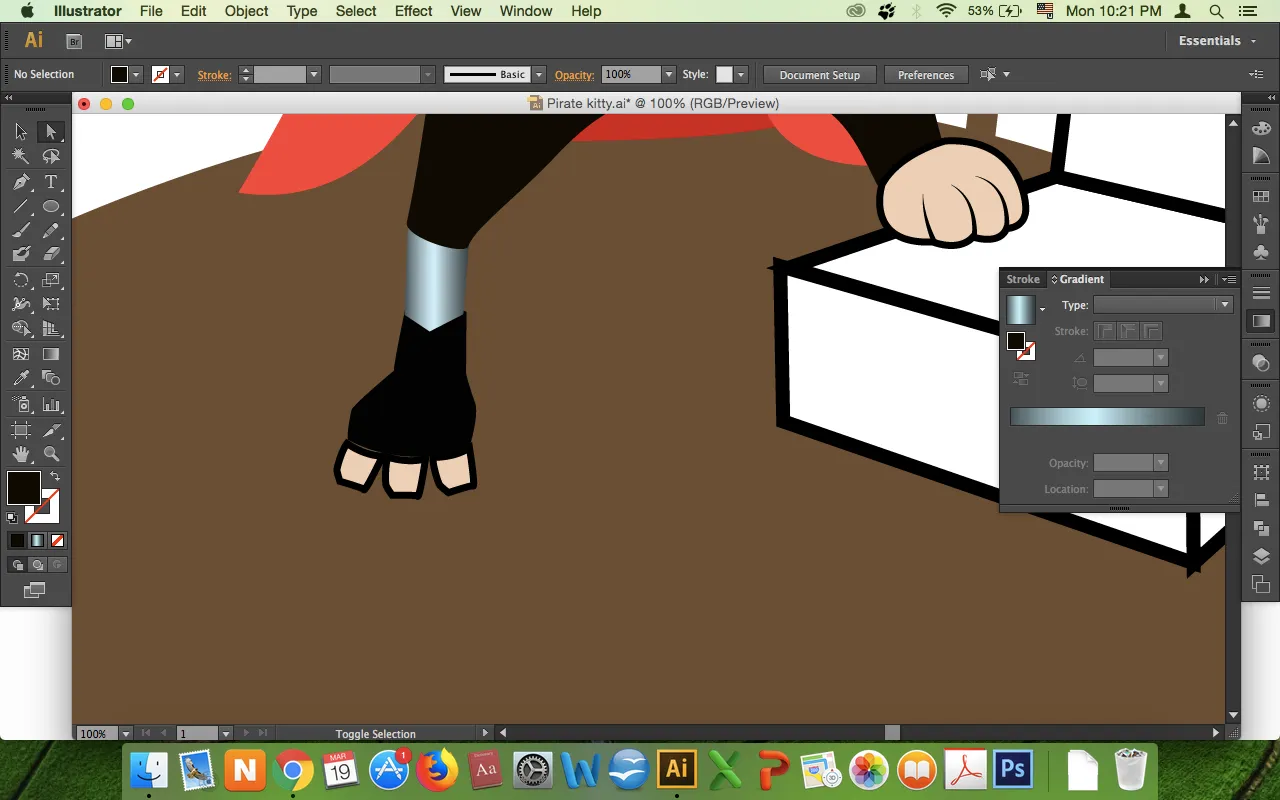Select the Perspective Grid tool

click(51, 329)
